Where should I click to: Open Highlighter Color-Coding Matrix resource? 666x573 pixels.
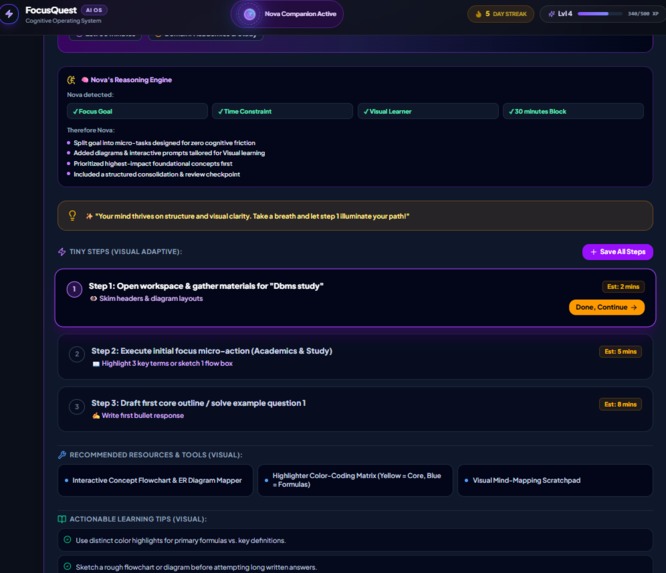point(355,480)
